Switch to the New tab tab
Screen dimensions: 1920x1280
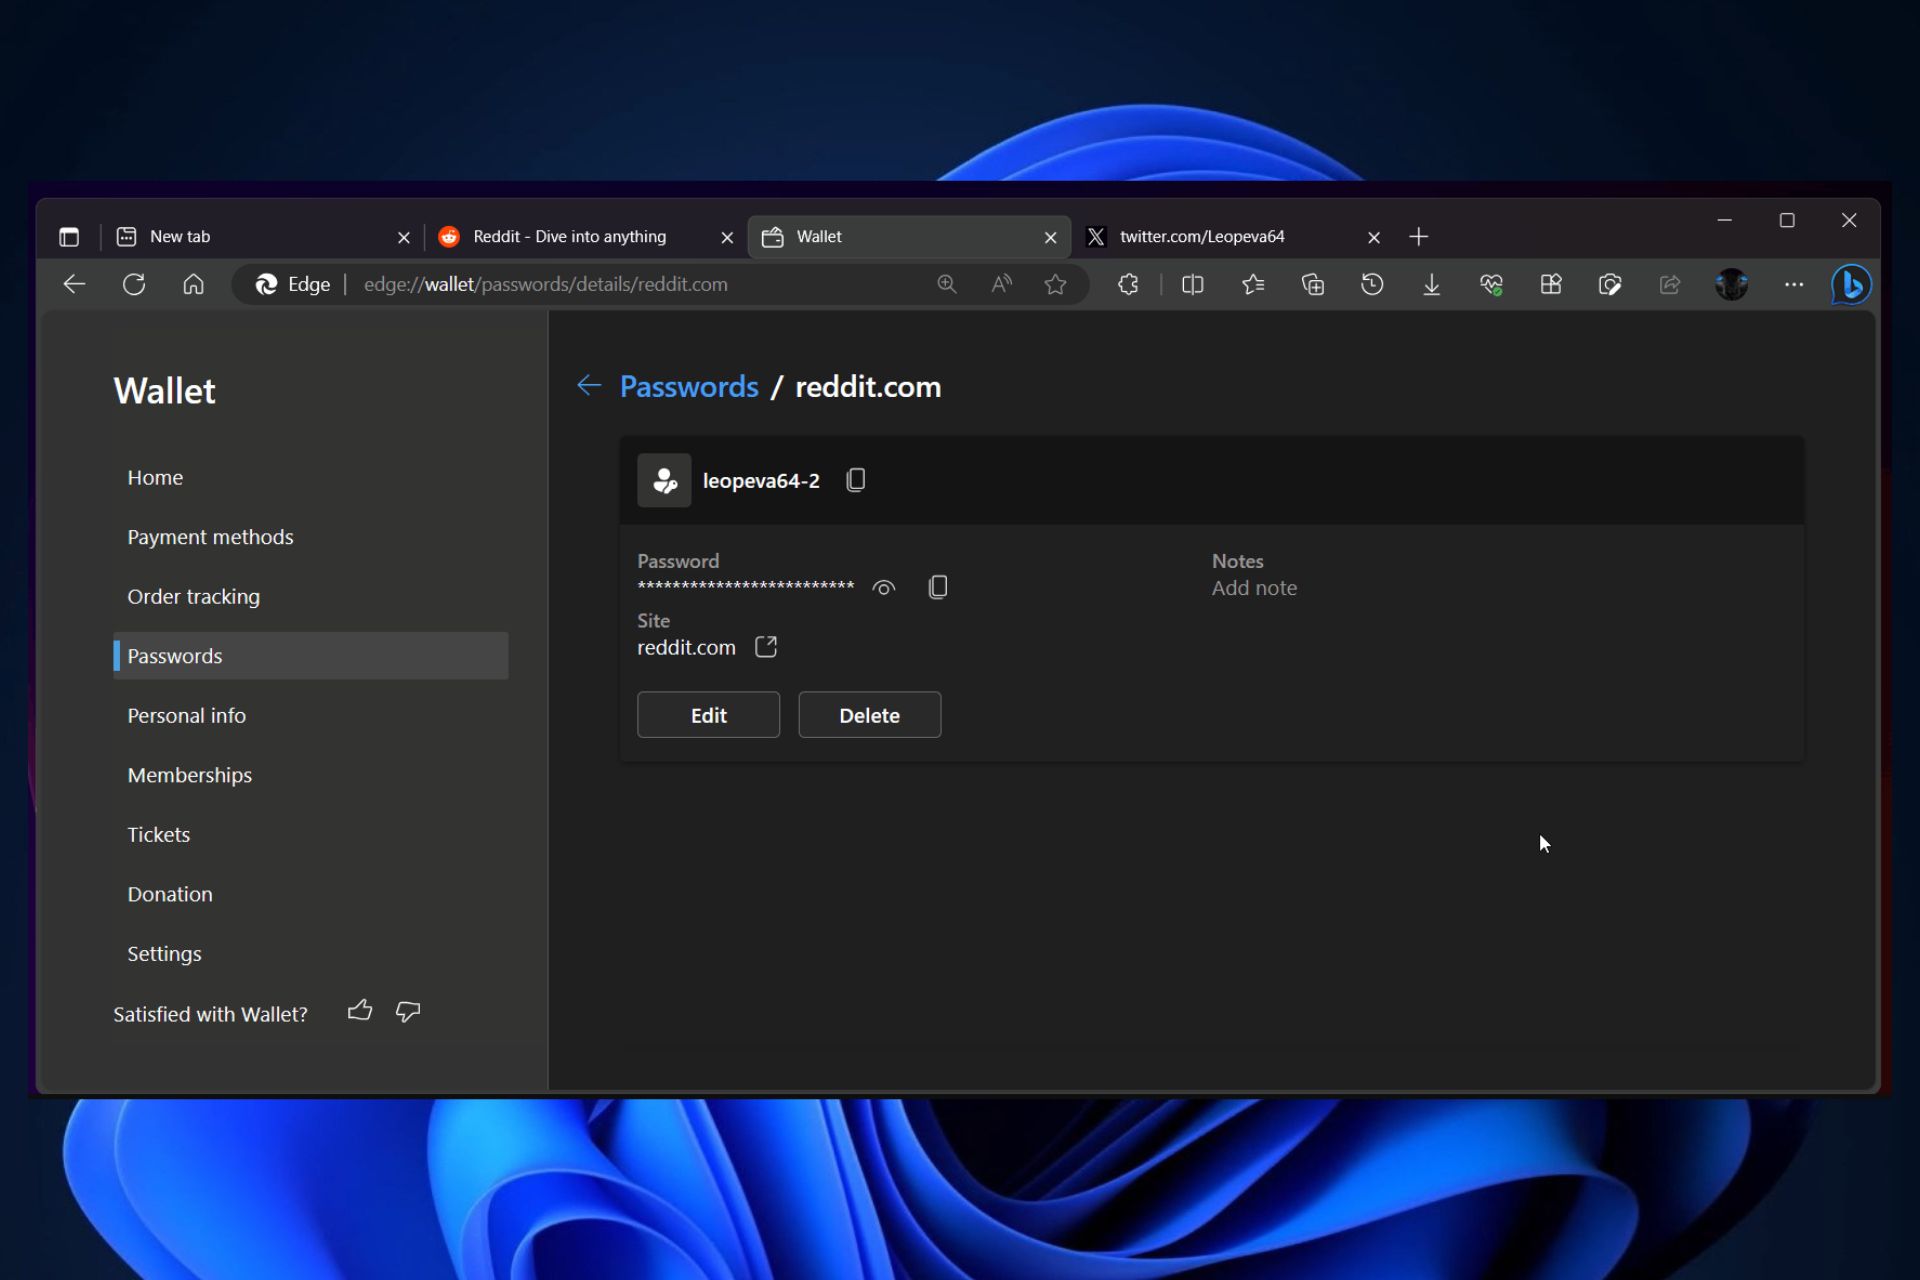(x=262, y=237)
